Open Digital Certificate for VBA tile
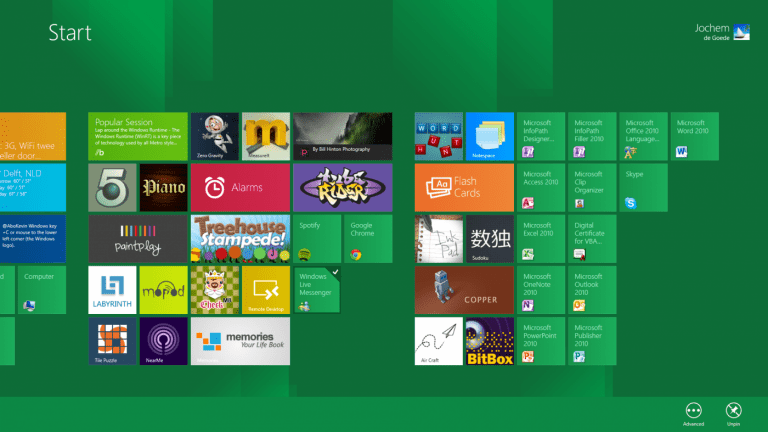This screenshot has height=432, width=768. click(x=592, y=239)
